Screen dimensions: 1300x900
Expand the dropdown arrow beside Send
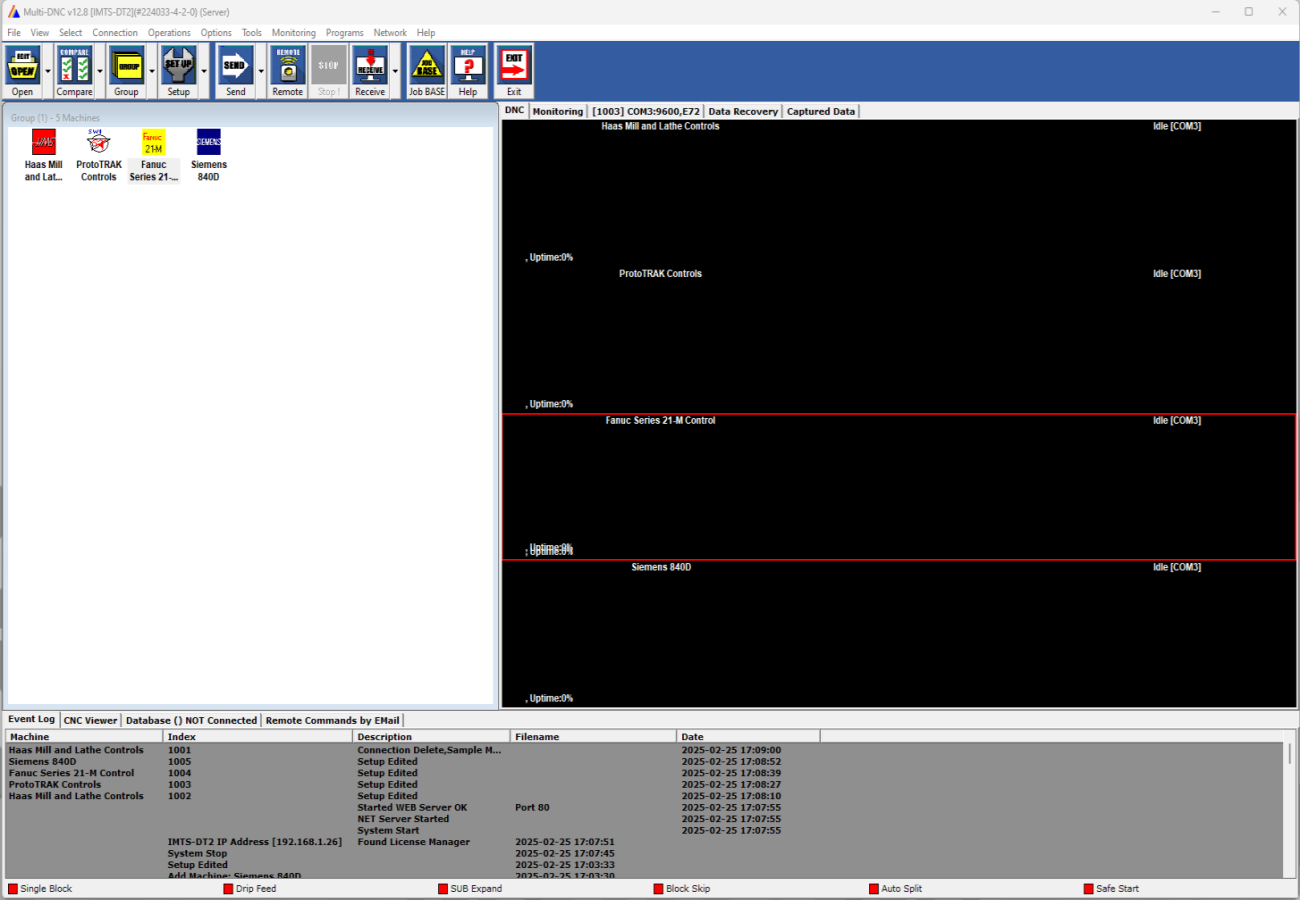pos(261,71)
